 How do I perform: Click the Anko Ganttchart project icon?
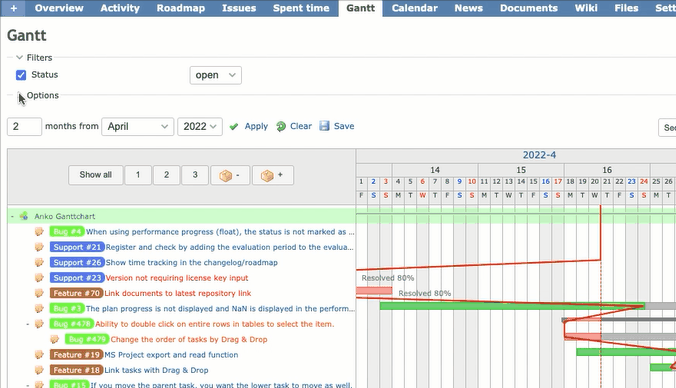click(24, 216)
